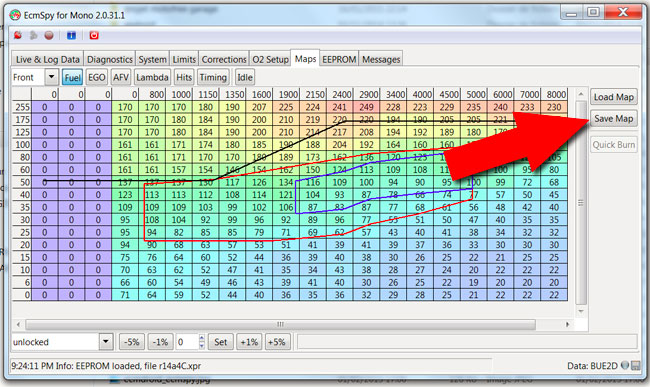Decrease values with the -5% button
Image resolution: width=650 pixels, height=387 pixels.
(132, 342)
